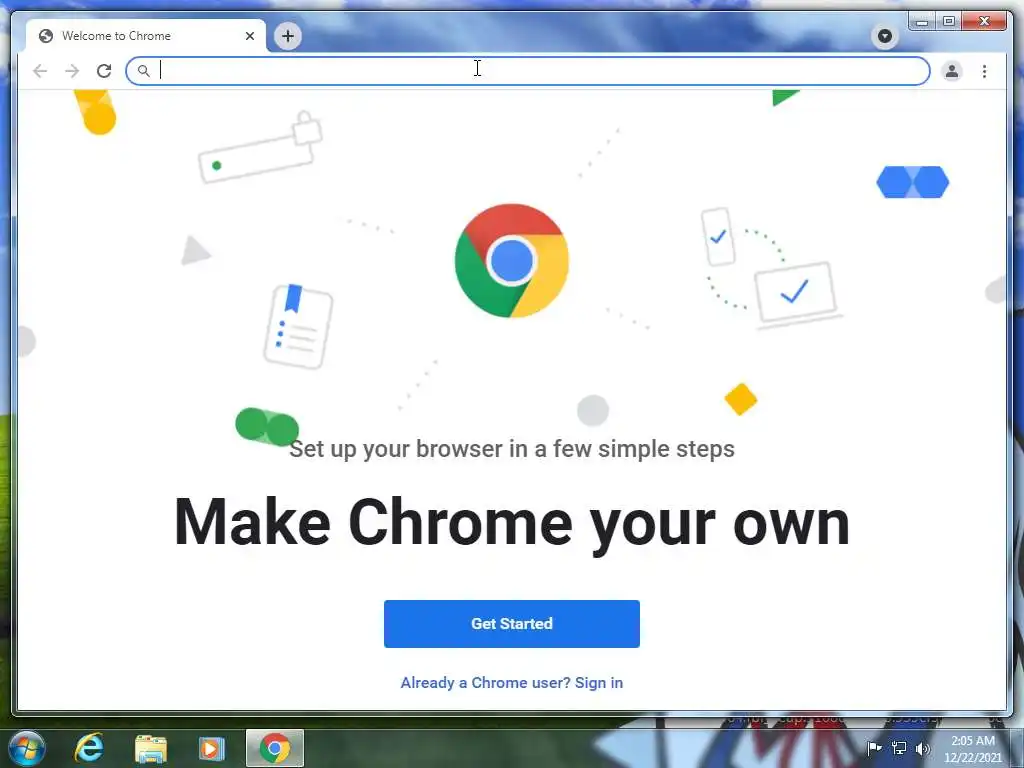Open the profile avatar icon

click(952, 71)
